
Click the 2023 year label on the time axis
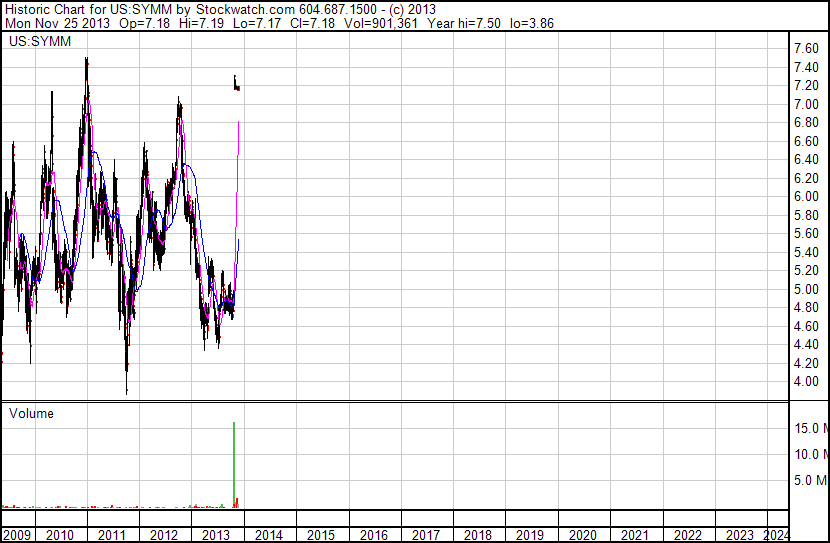(x=739, y=535)
